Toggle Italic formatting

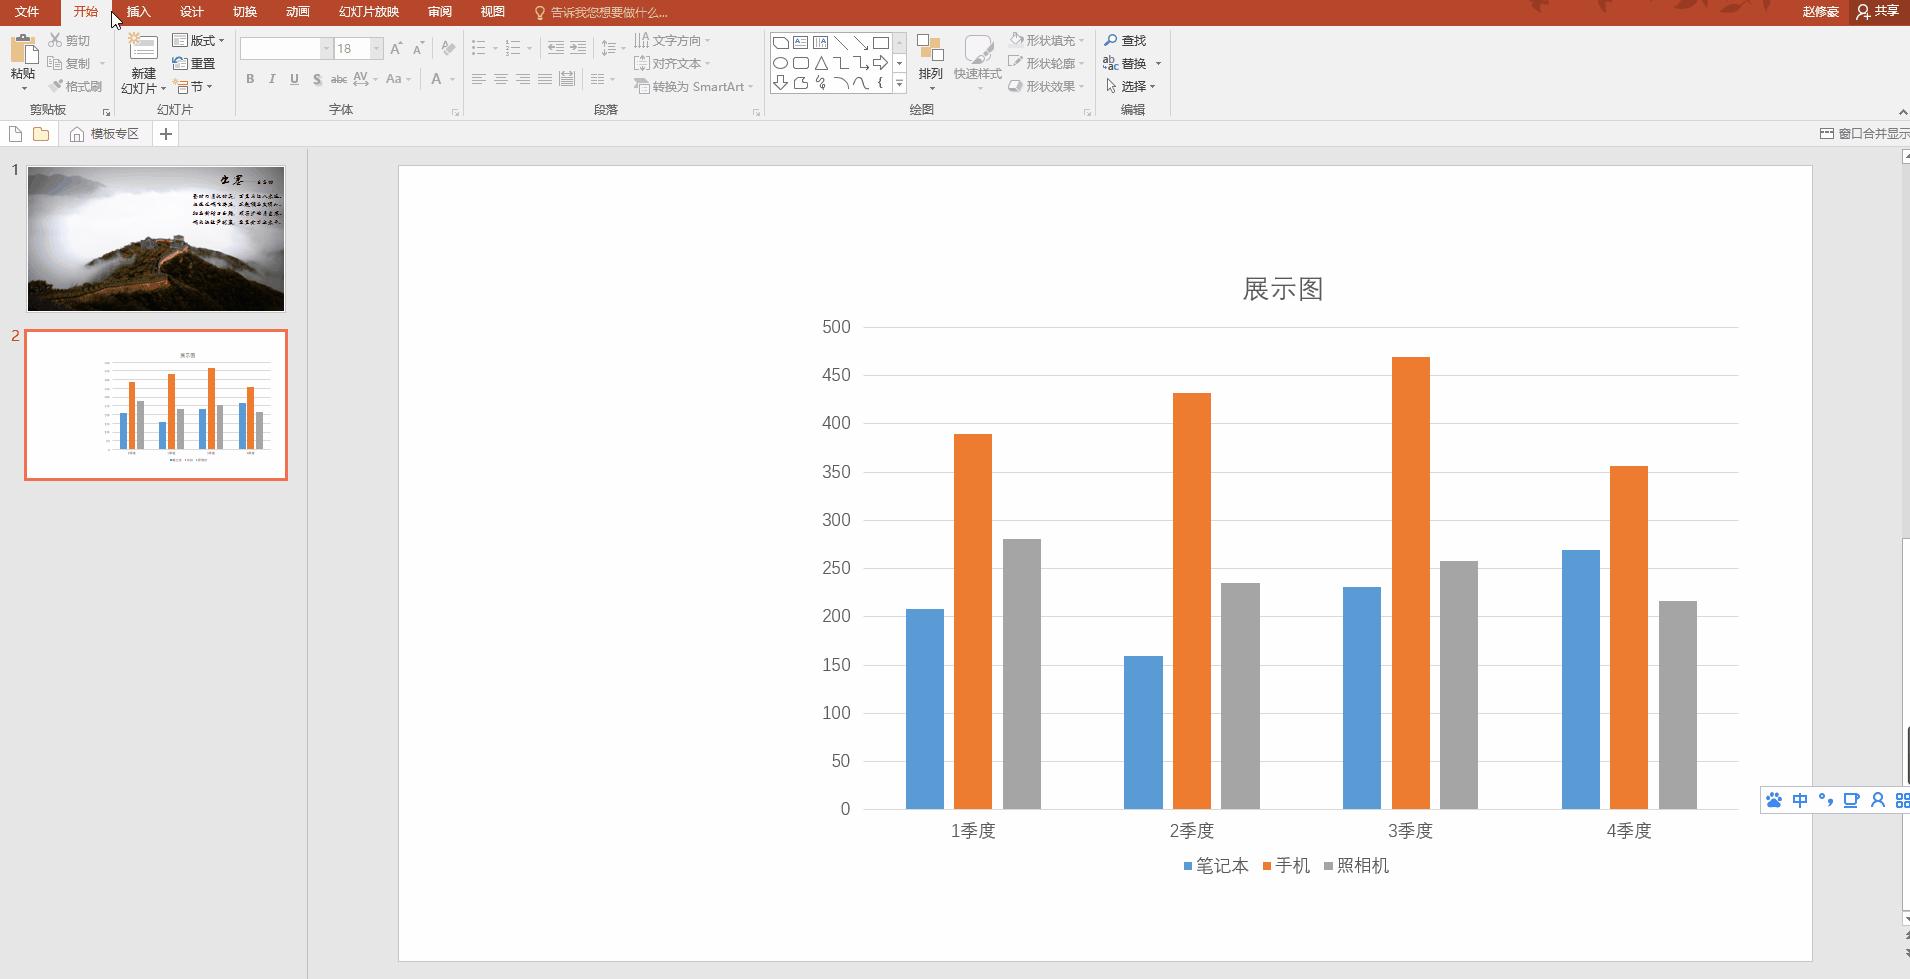pyautogui.click(x=272, y=79)
